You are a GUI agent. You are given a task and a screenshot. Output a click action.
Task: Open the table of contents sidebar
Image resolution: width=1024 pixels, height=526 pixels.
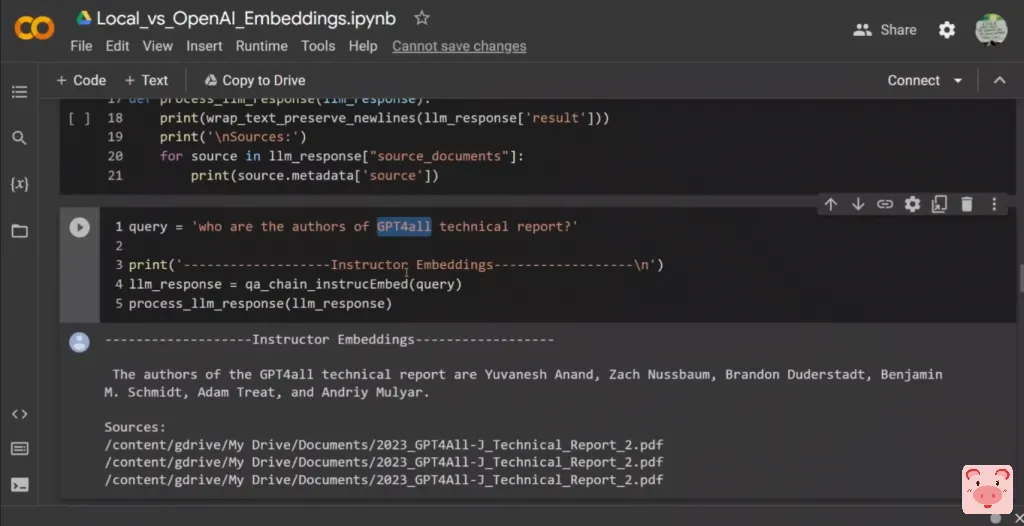(x=20, y=92)
